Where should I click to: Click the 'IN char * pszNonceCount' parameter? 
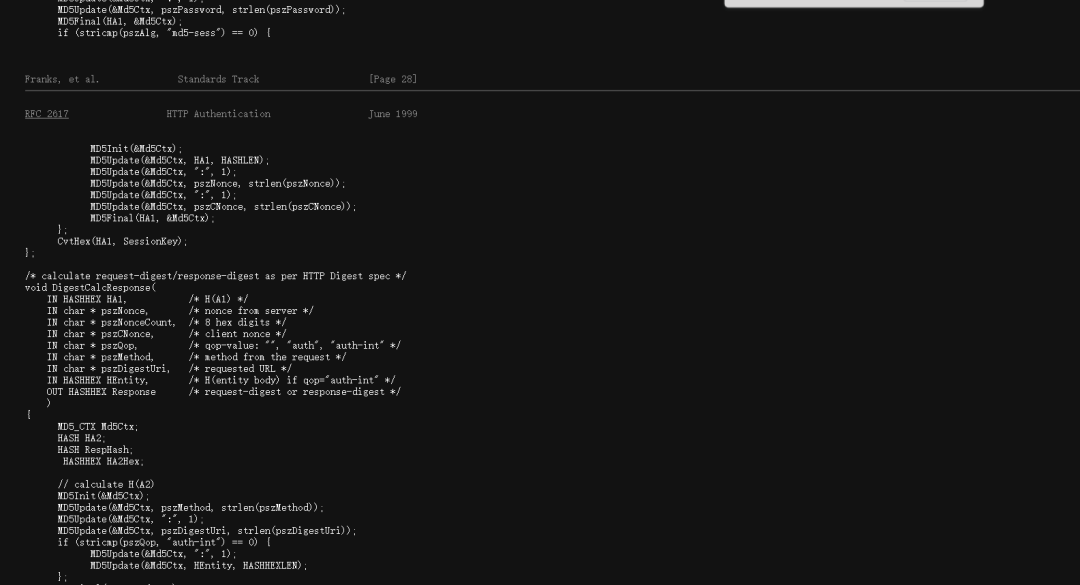click(x=111, y=322)
